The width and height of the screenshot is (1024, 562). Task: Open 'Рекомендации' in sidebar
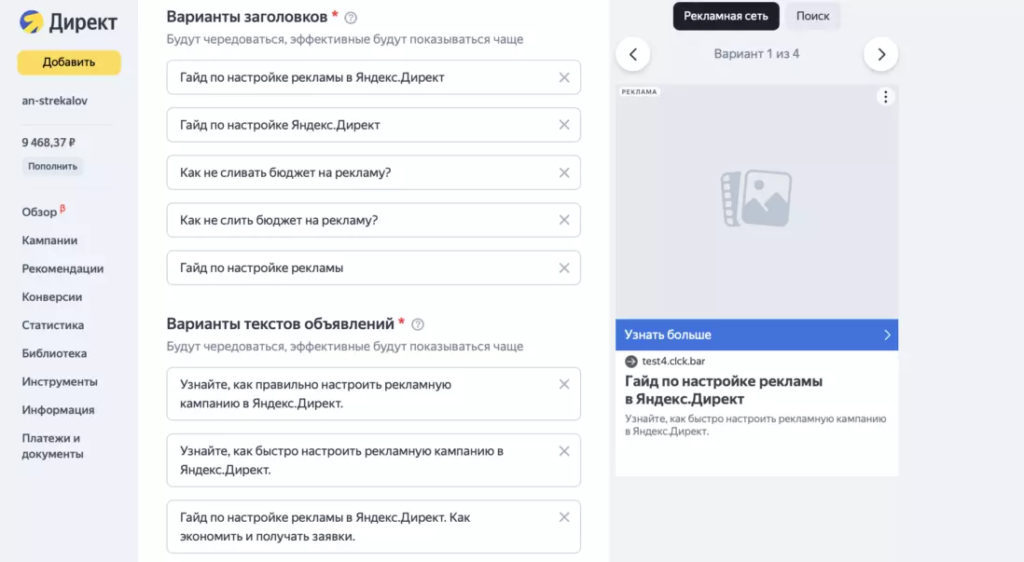tap(63, 268)
